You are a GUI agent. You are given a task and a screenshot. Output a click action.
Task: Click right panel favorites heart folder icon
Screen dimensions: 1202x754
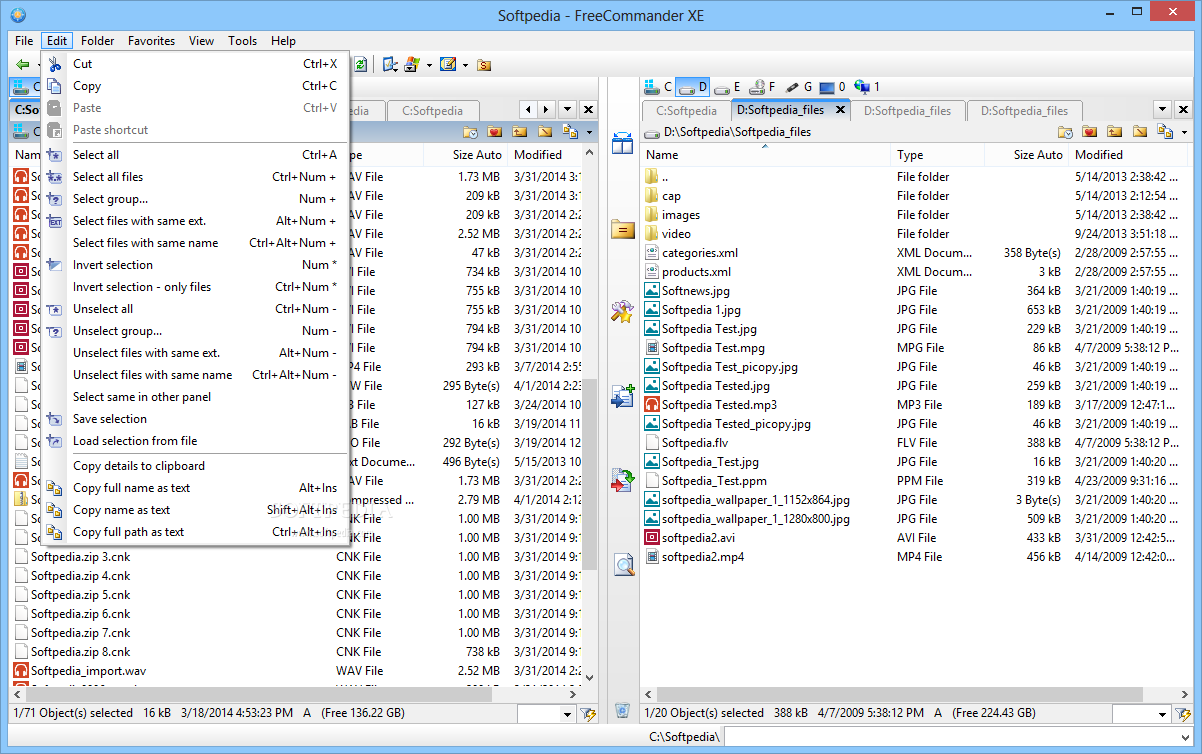click(x=1090, y=132)
